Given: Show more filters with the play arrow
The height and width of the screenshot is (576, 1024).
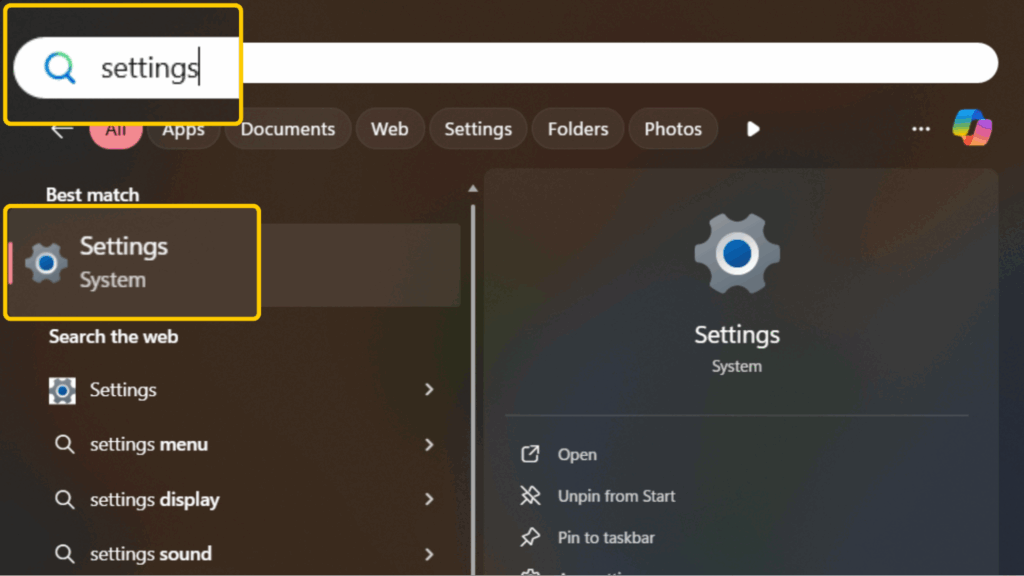Looking at the screenshot, I should tap(753, 129).
